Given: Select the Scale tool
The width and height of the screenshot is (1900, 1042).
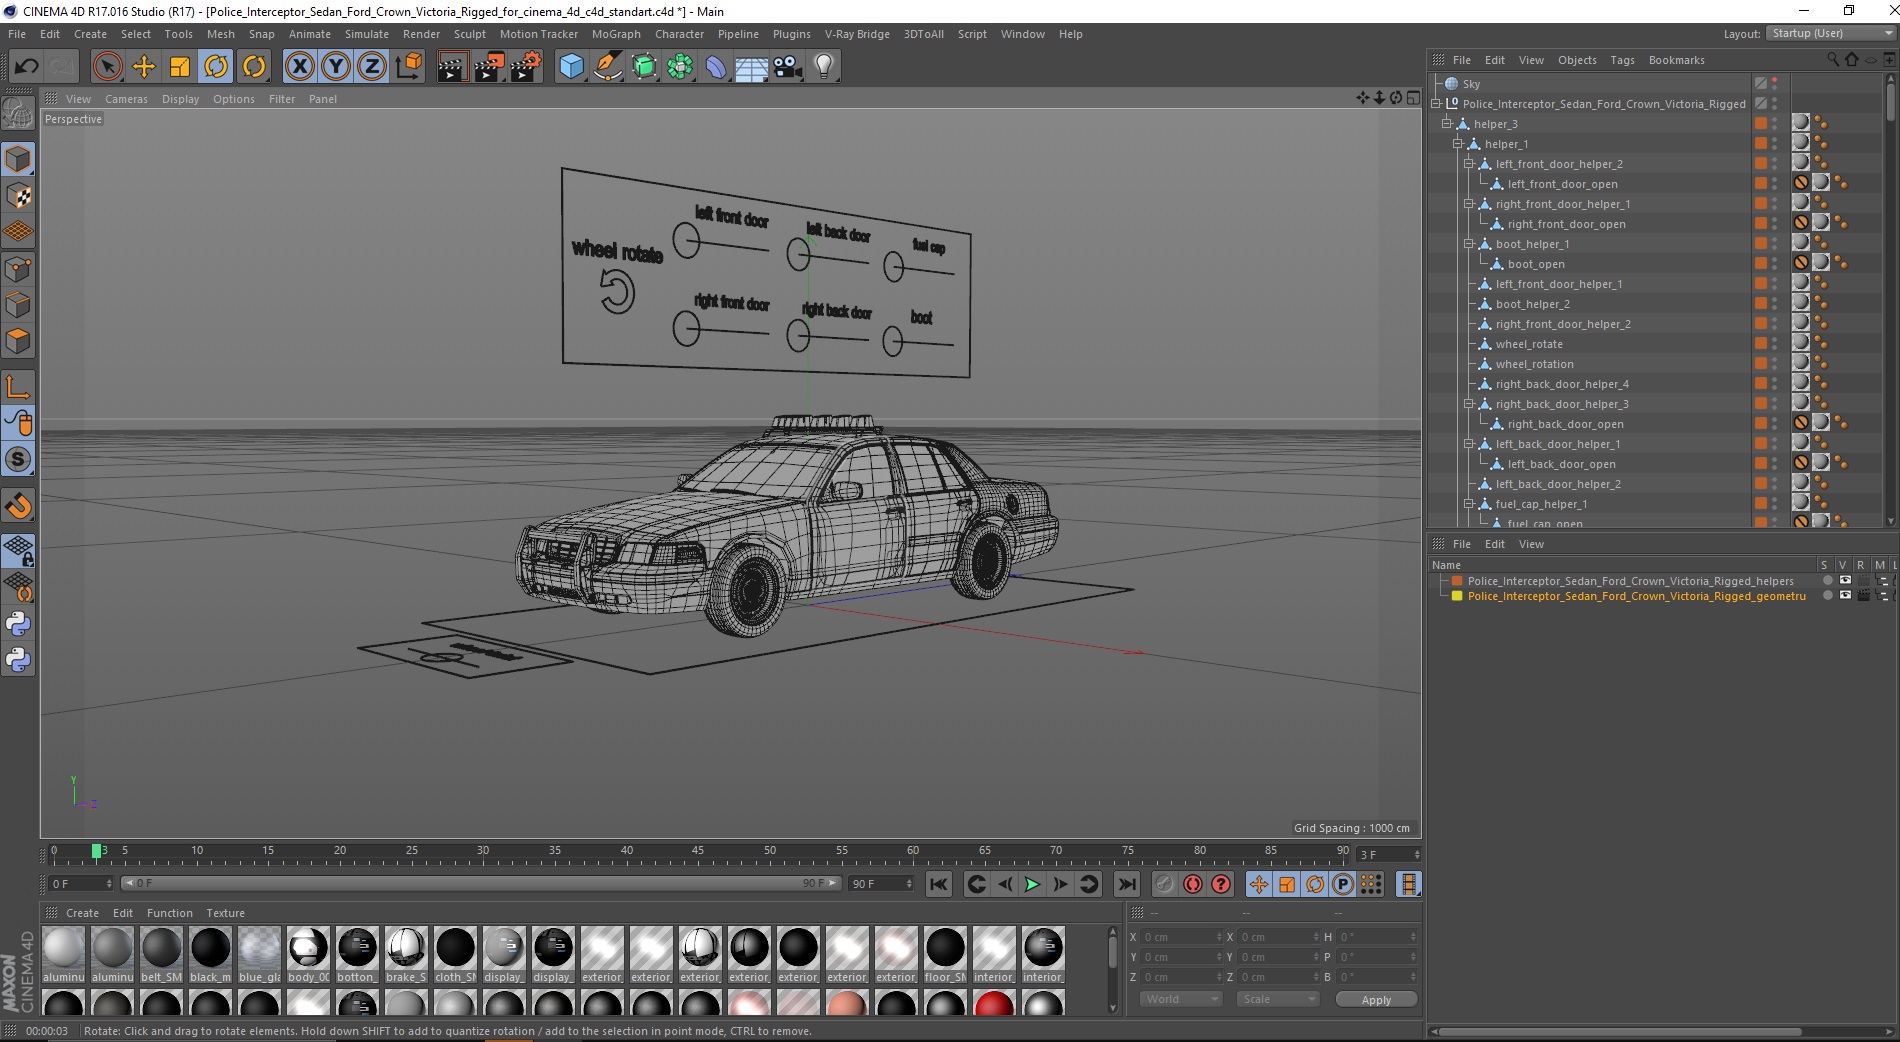Looking at the screenshot, I should point(180,66).
